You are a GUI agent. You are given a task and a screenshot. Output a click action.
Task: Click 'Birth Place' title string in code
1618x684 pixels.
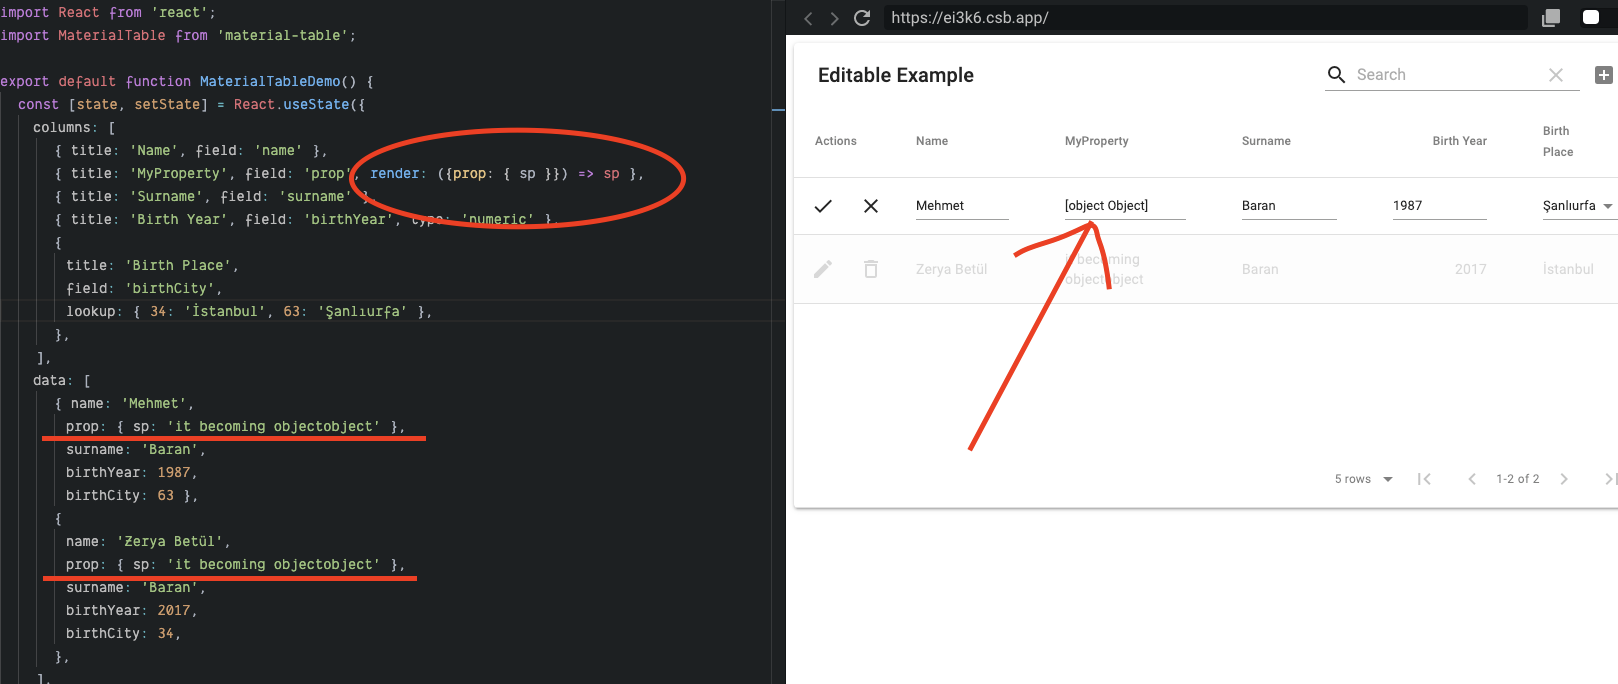click(x=178, y=265)
